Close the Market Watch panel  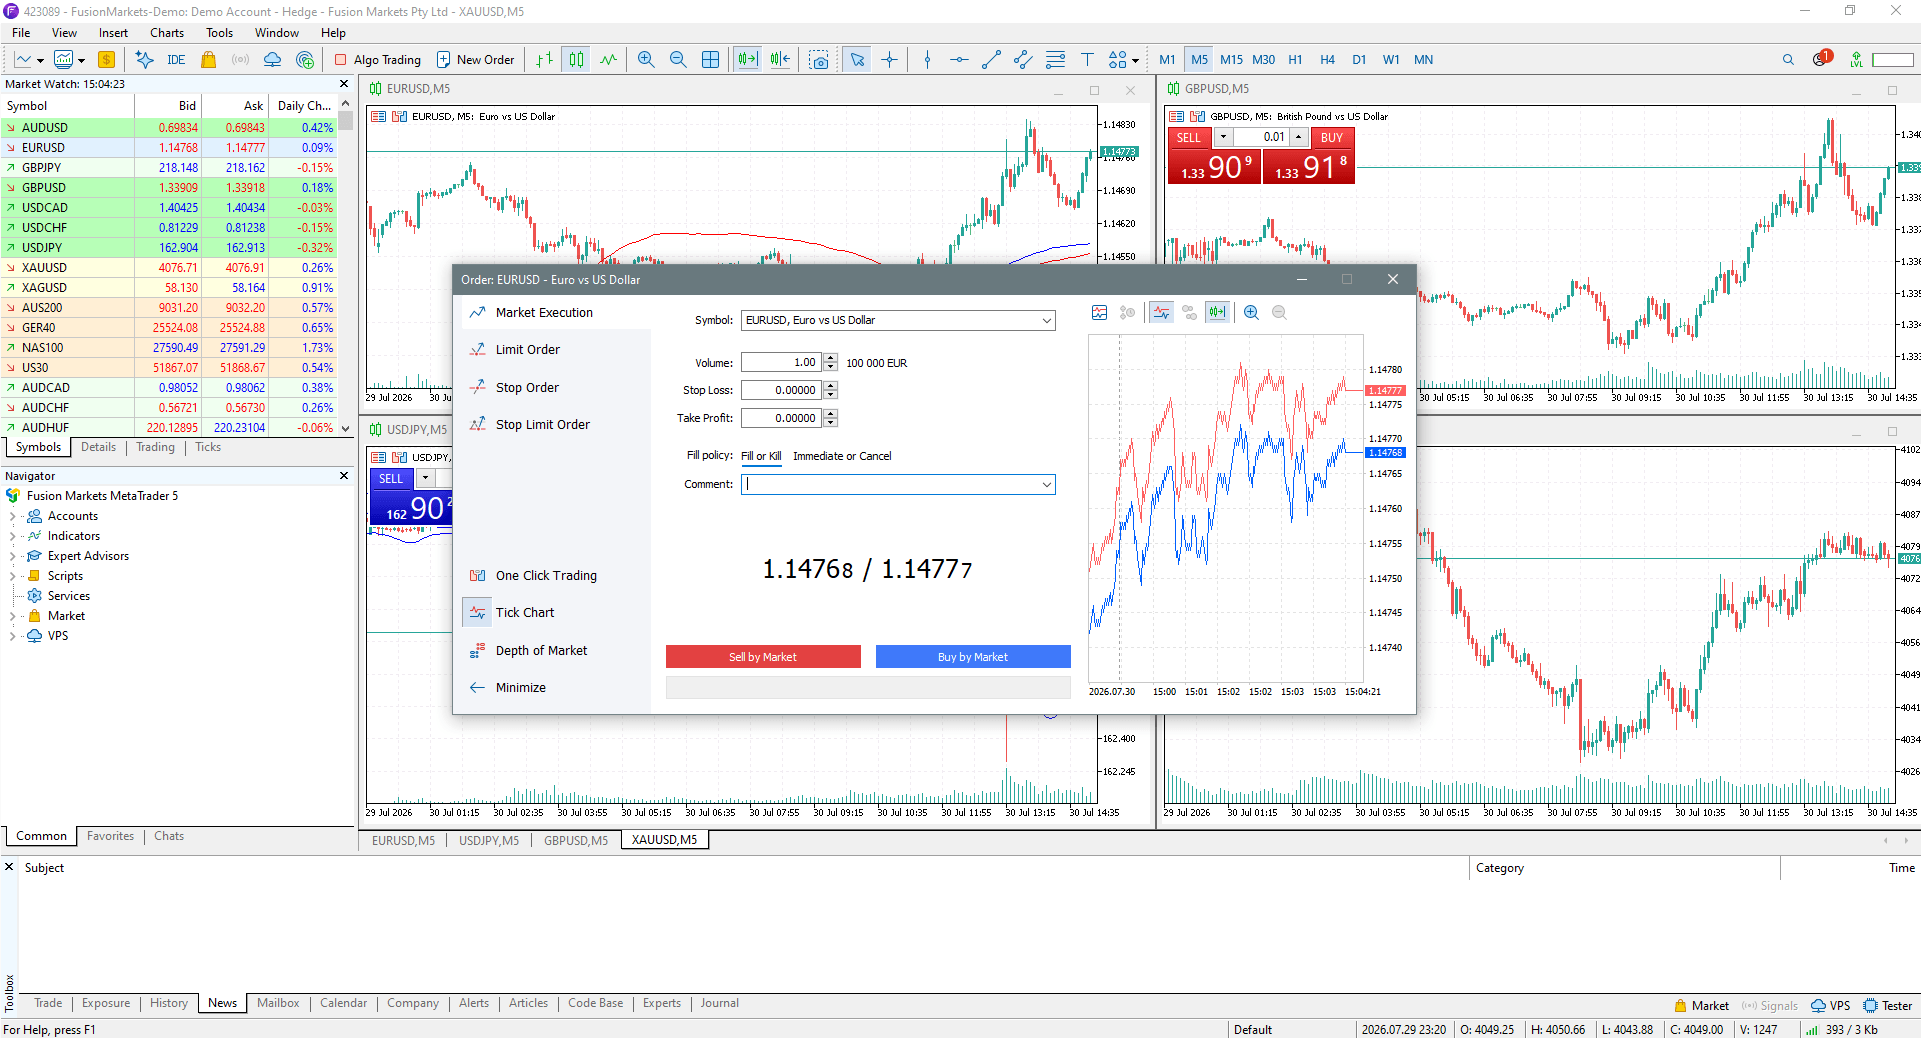click(344, 84)
